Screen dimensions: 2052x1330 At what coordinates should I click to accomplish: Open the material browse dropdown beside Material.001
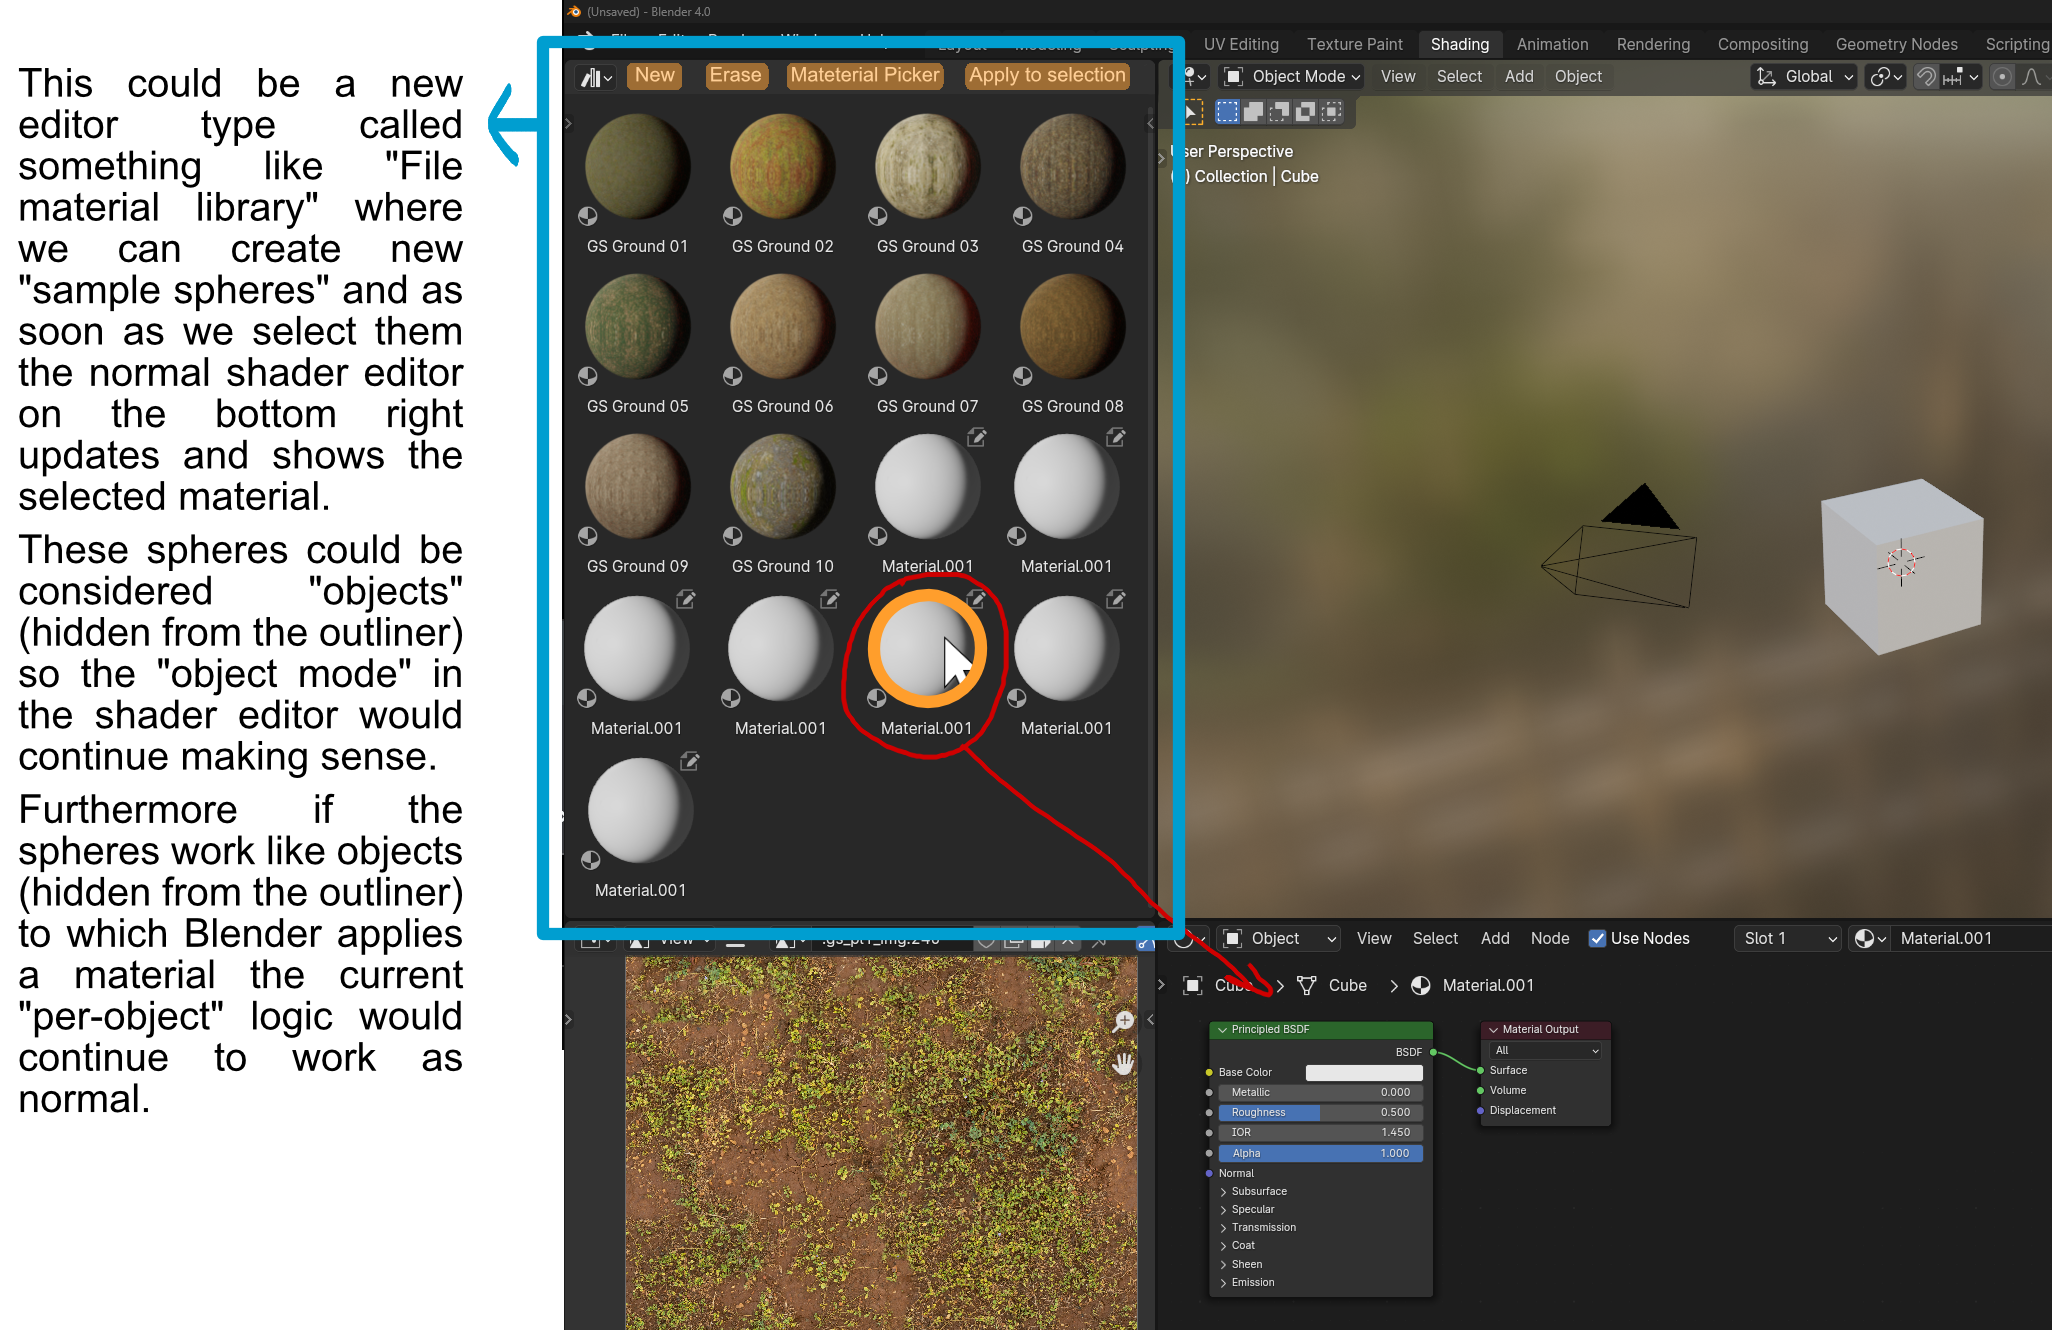1869,938
